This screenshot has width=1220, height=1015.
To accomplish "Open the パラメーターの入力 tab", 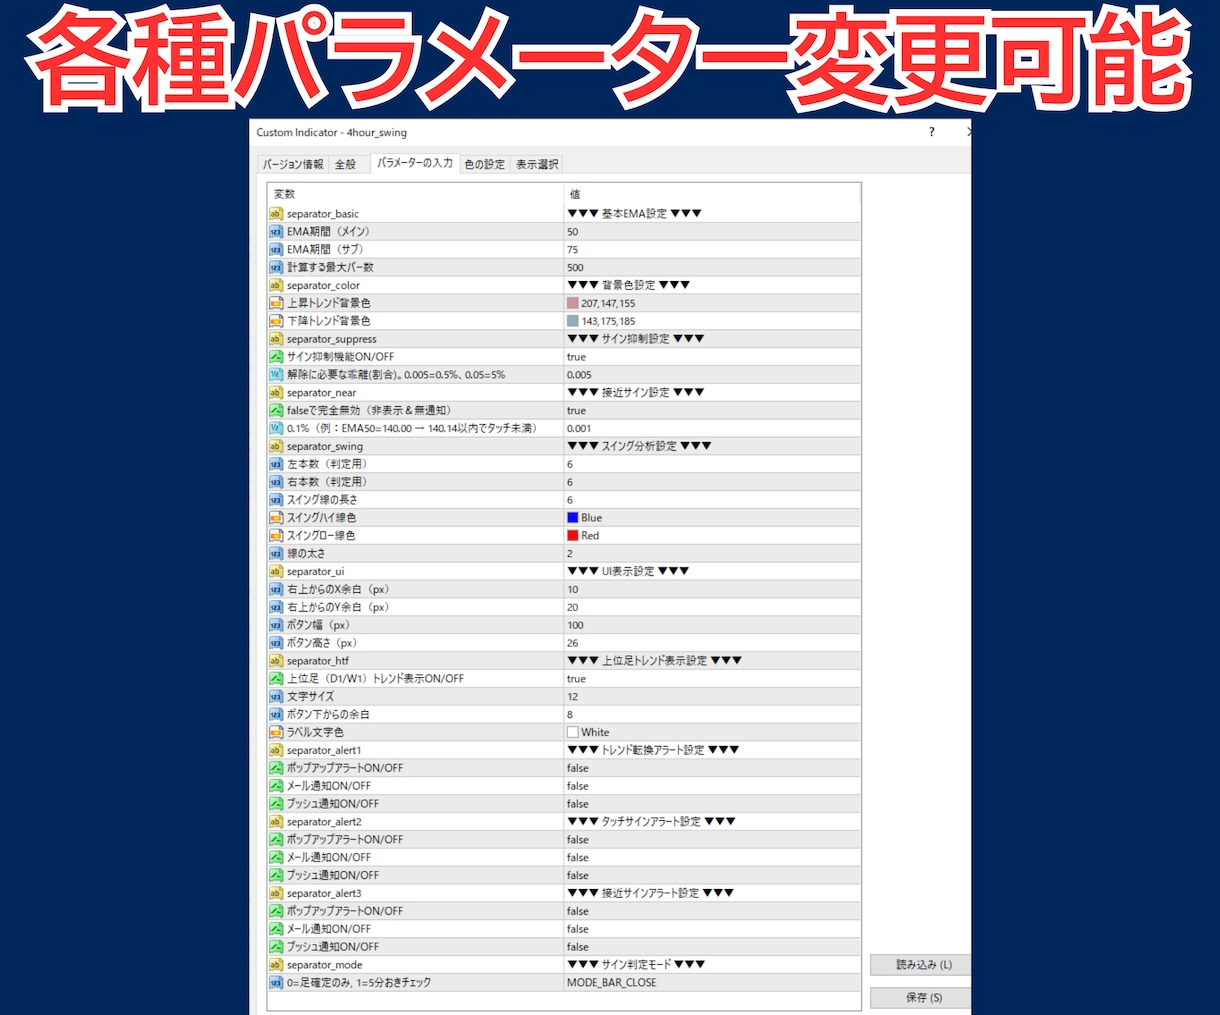I will [x=415, y=163].
